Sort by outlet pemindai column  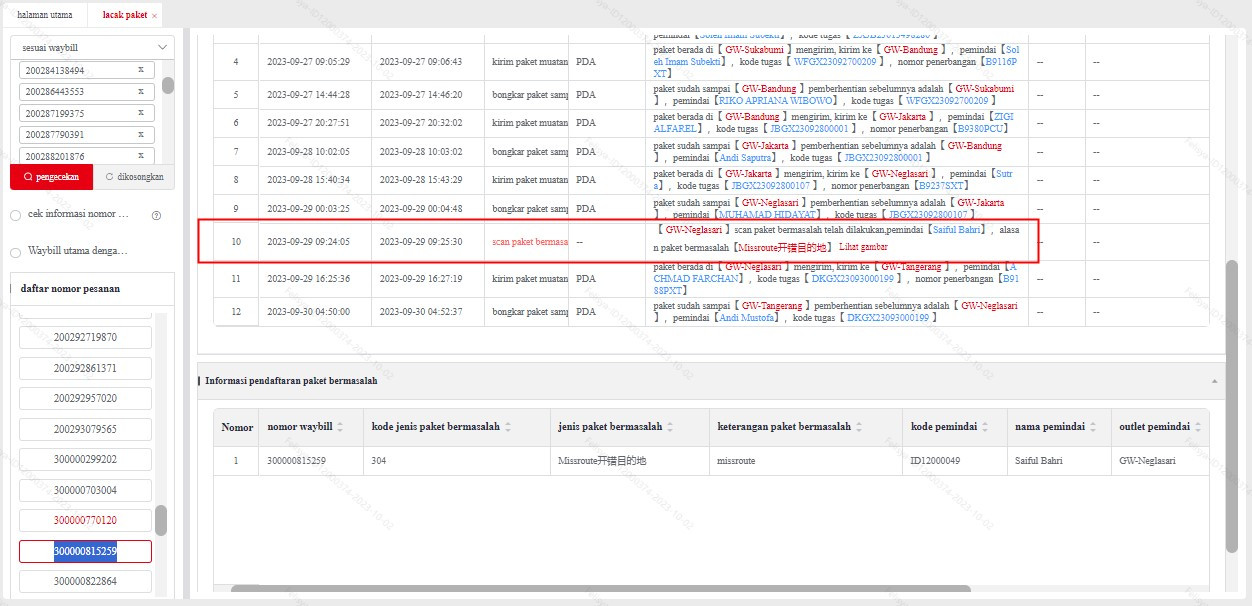coord(1198,427)
